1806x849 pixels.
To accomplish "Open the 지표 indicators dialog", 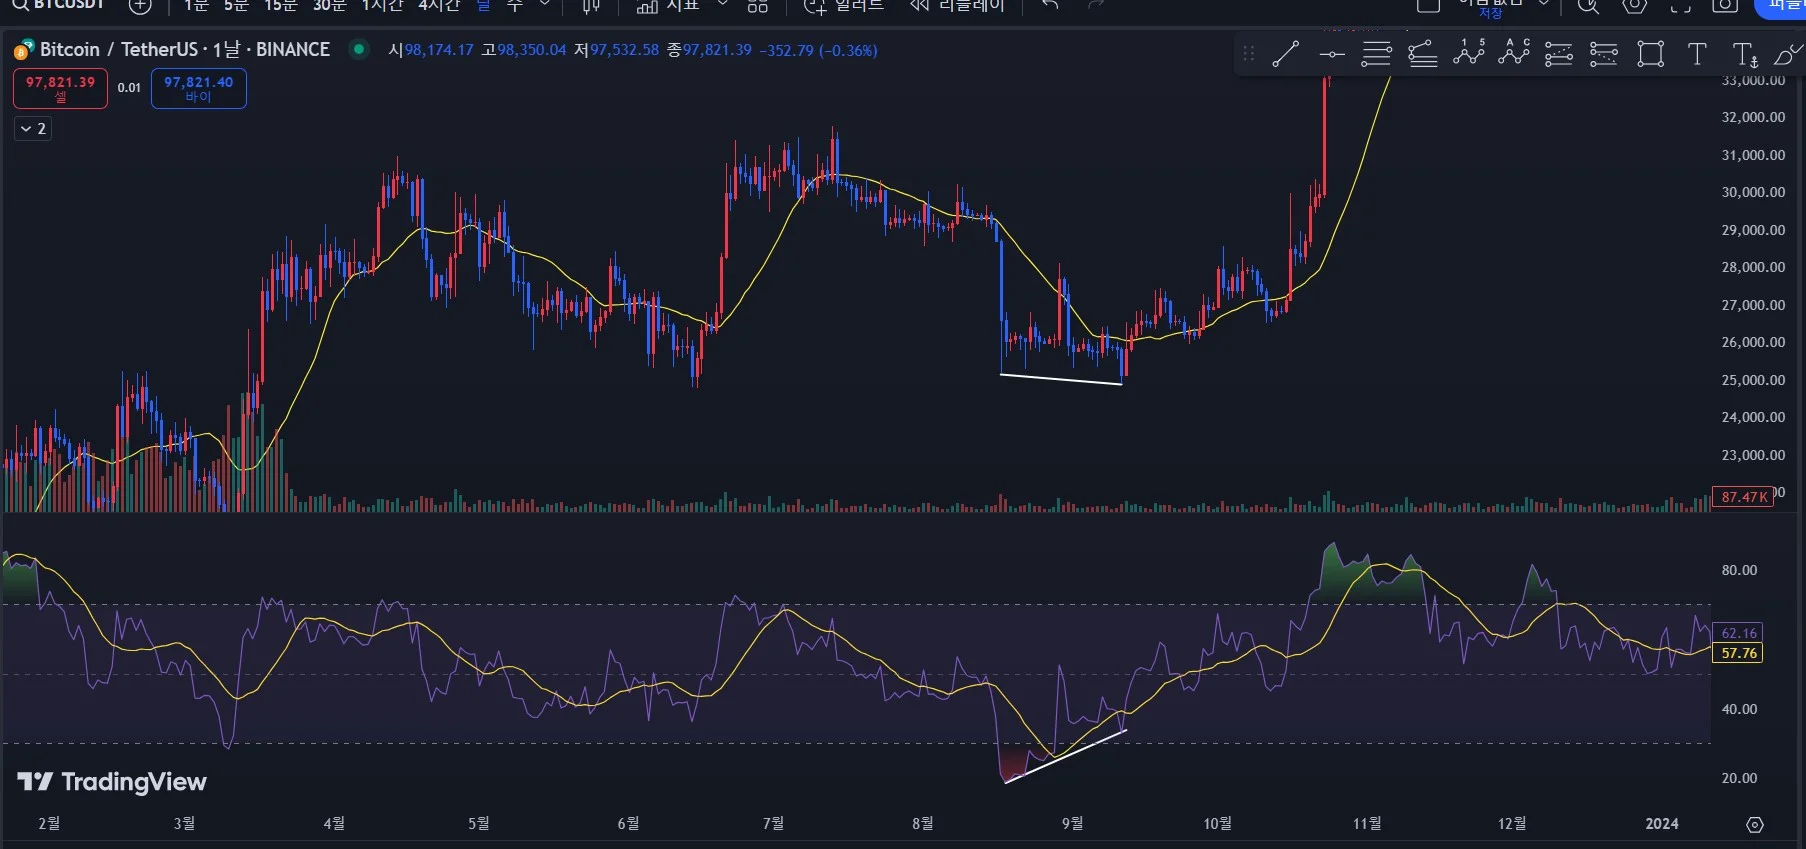I will [669, 6].
